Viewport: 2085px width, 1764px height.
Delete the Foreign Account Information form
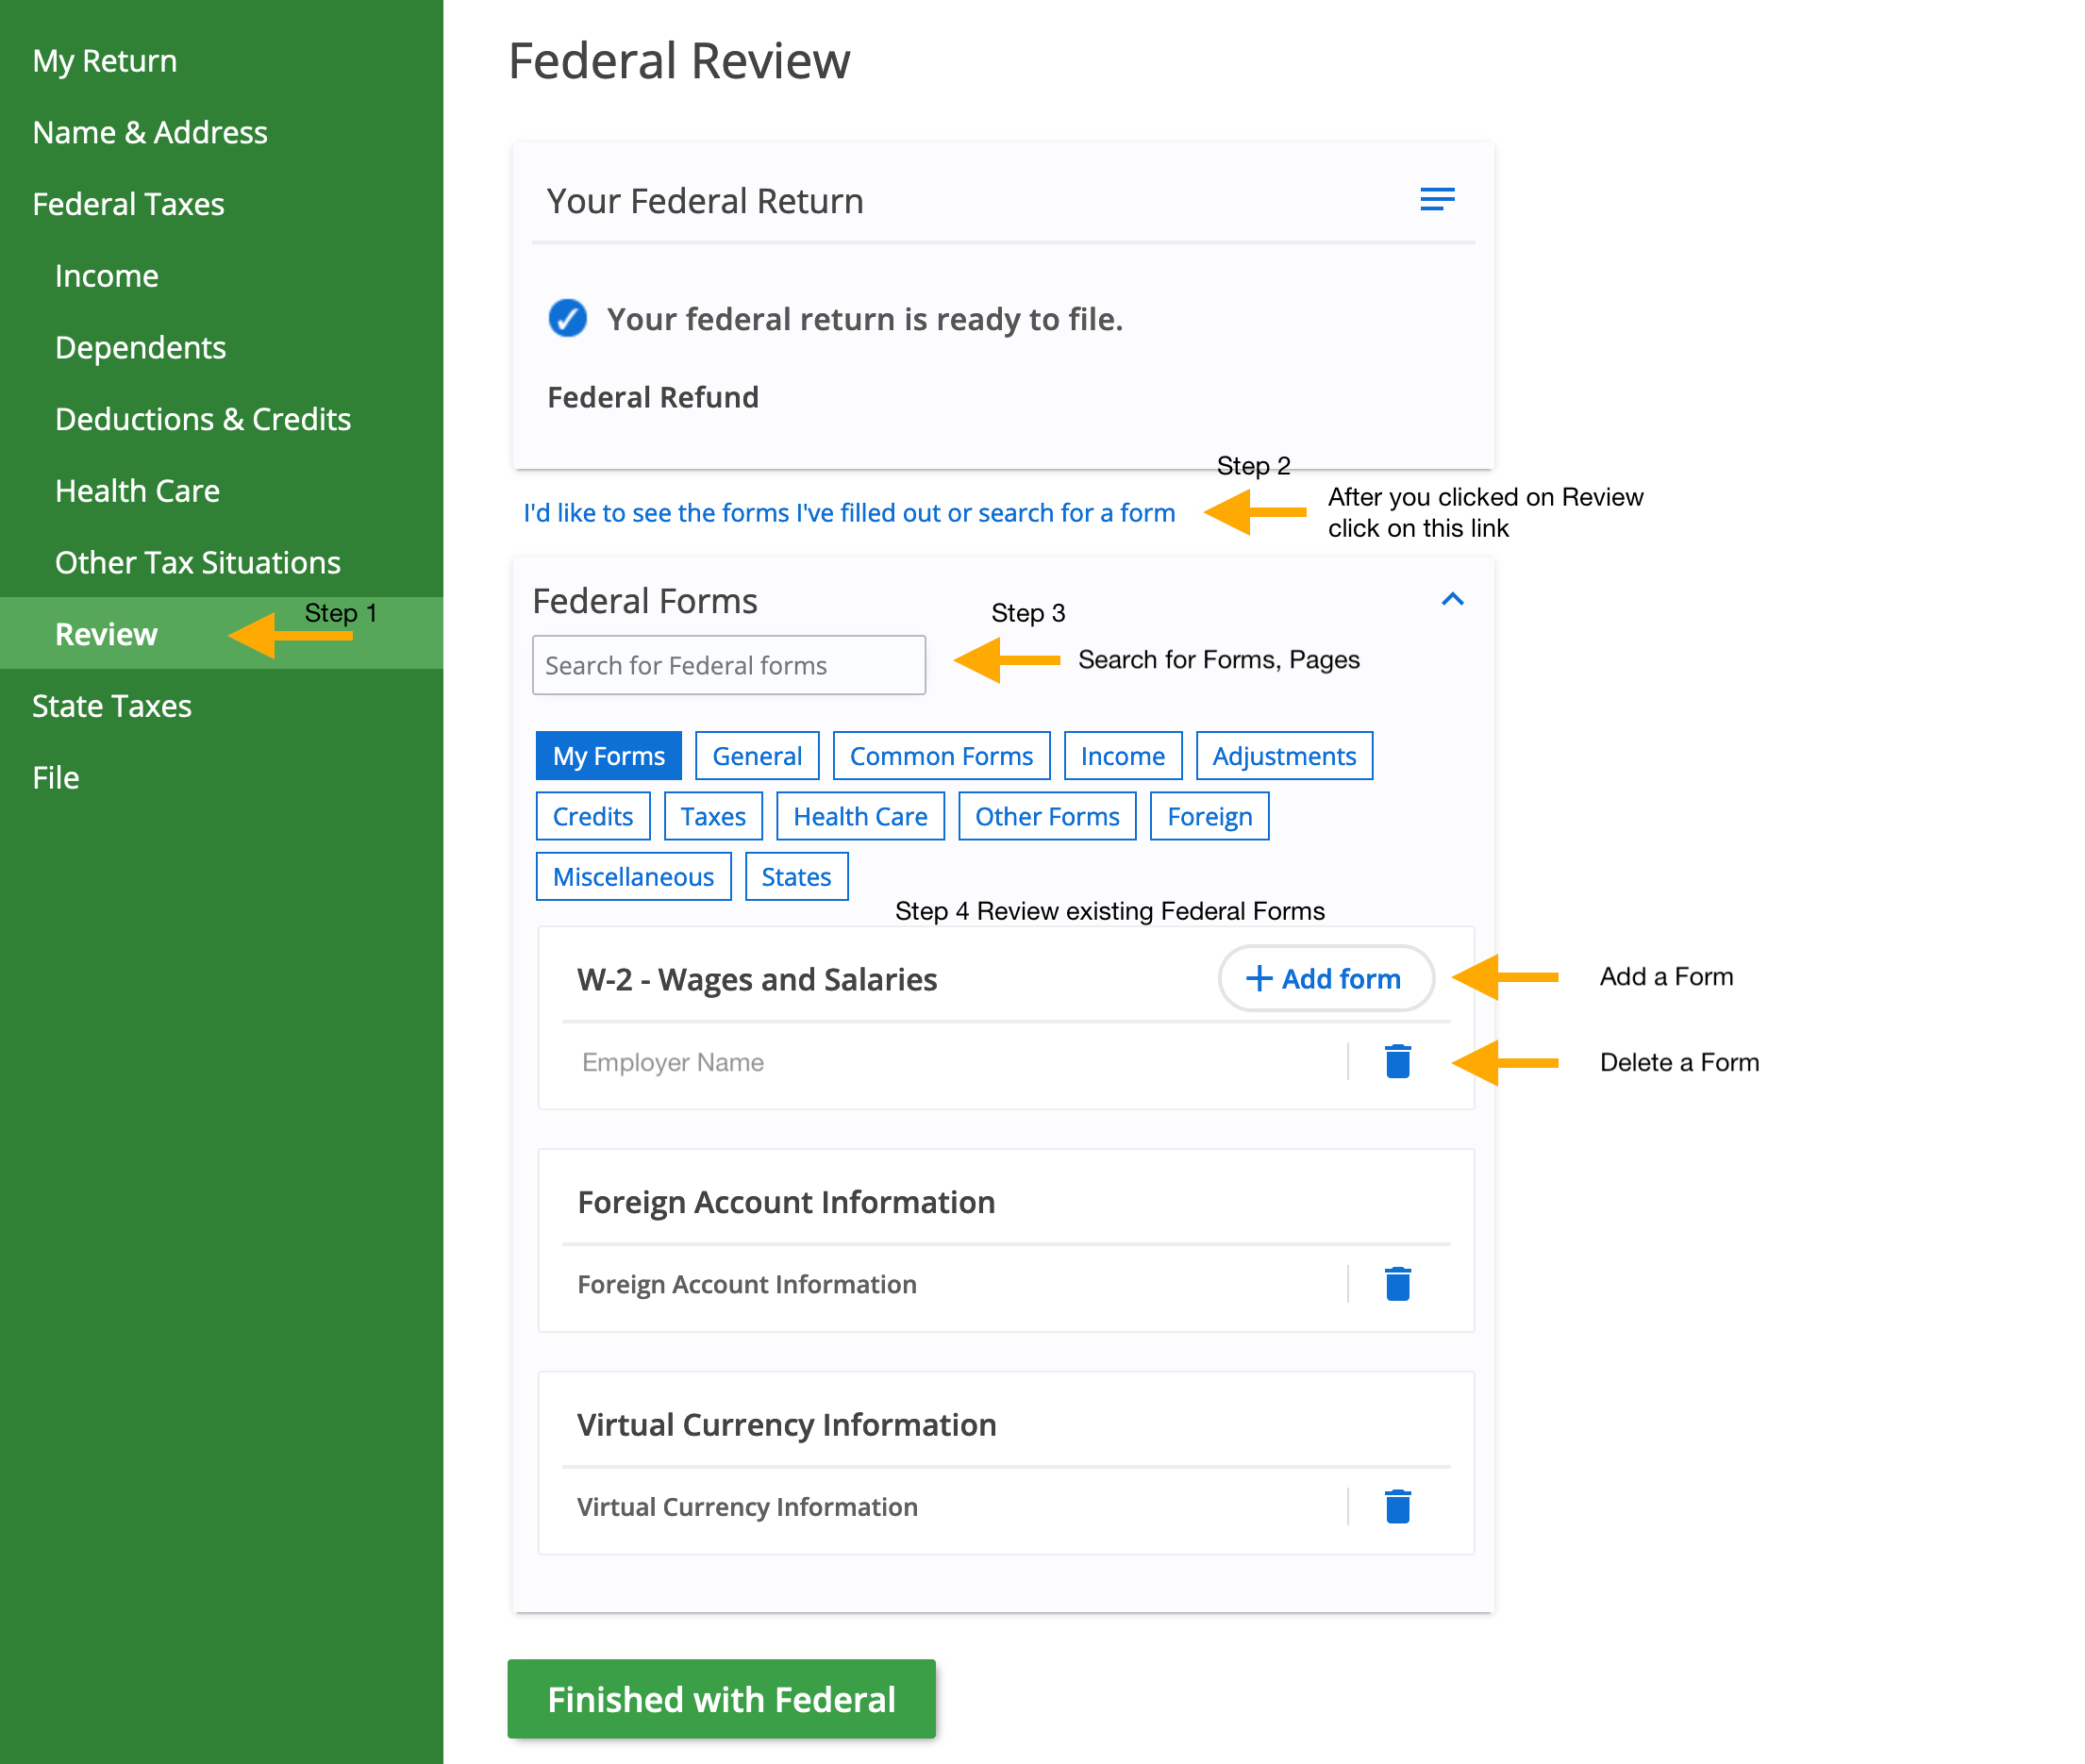pos(1397,1283)
